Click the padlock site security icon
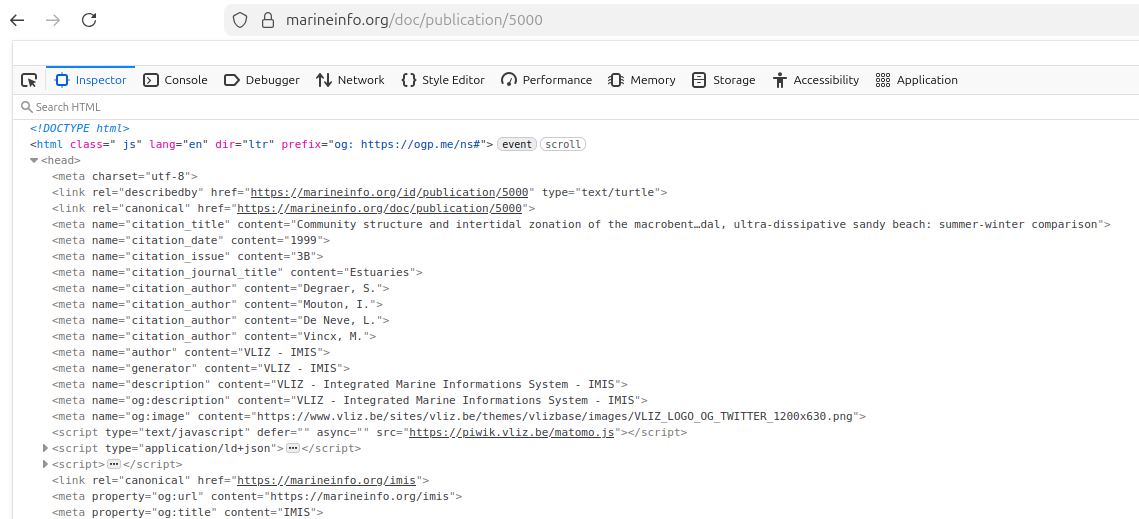The width and height of the screenshot is (1139, 519). click(267, 20)
